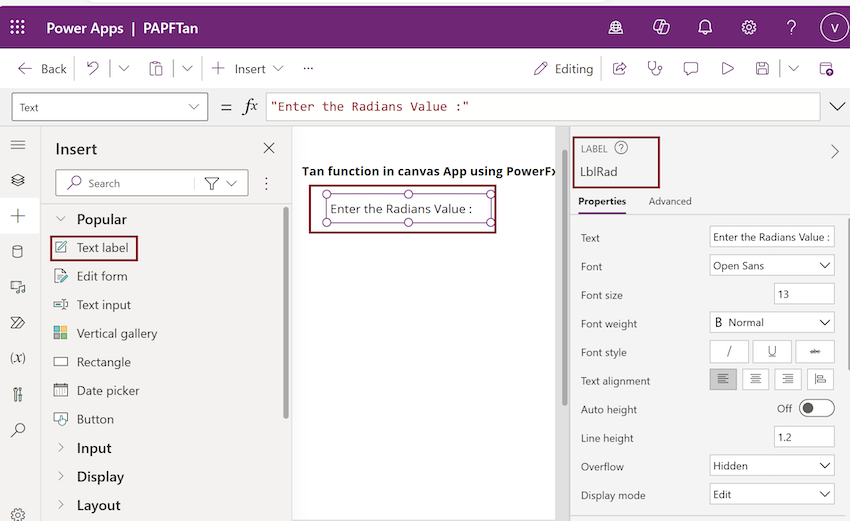Open the Comments icon
The height and width of the screenshot is (521, 850).
tap(691, 69)
